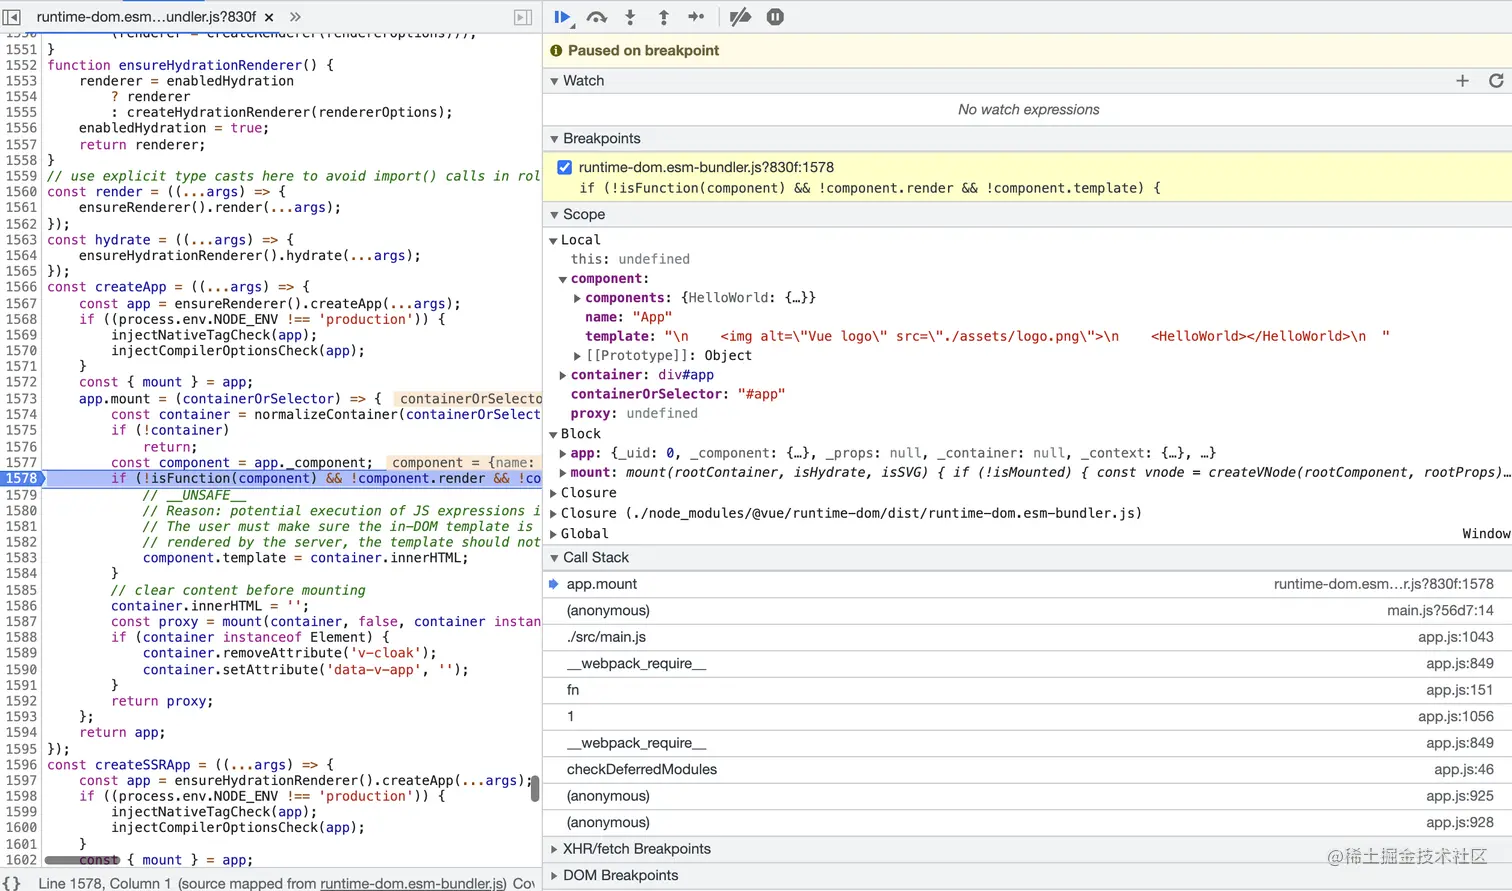Step out of current function

[663, 17]
